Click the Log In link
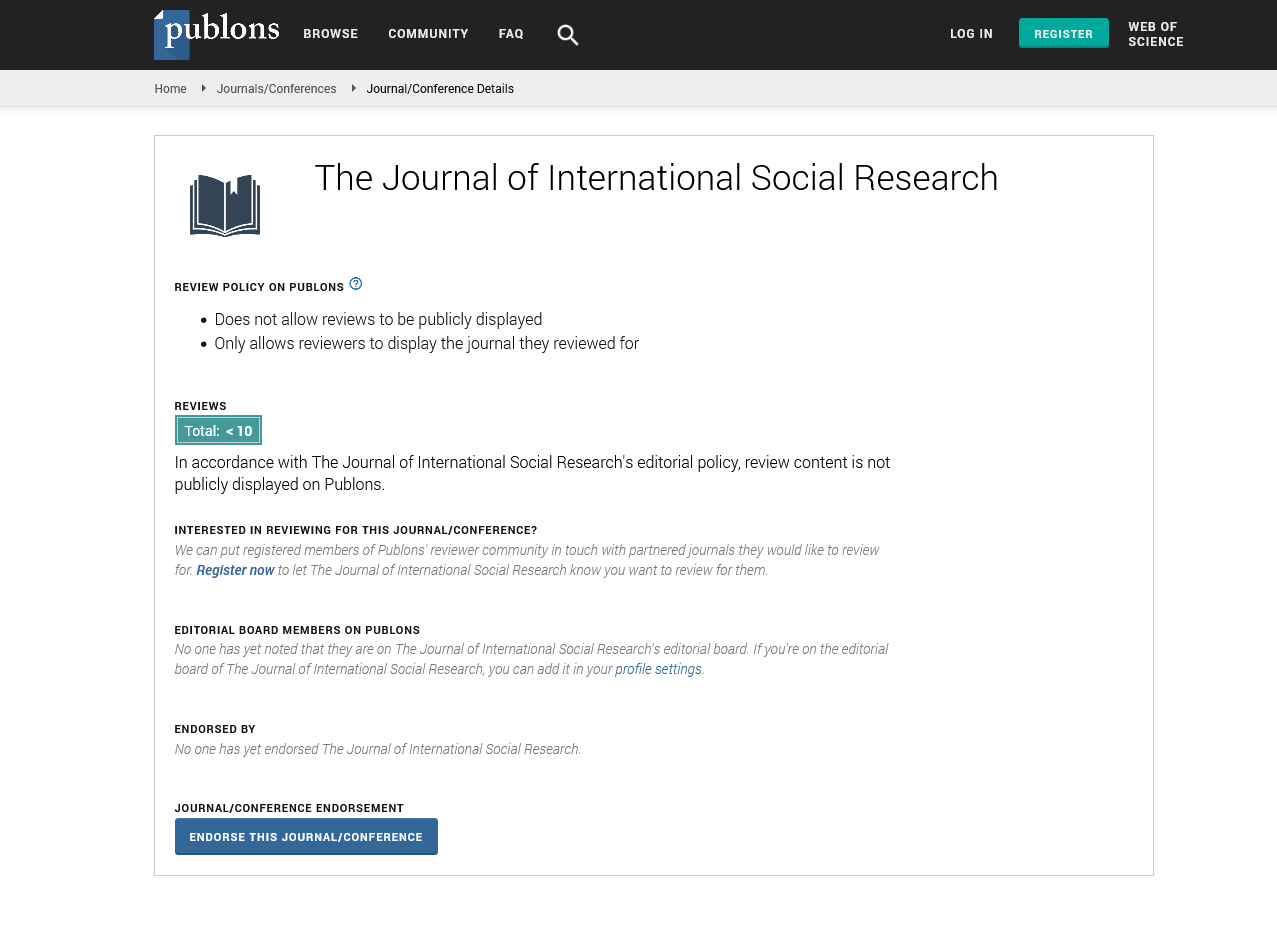 click(x=971, y=34)
